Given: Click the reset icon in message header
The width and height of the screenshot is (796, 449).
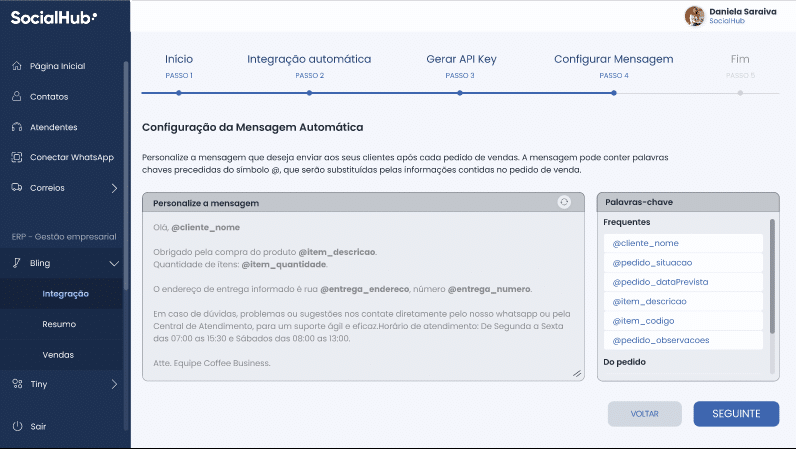Looking at the screenshot, I should (564, 202).
